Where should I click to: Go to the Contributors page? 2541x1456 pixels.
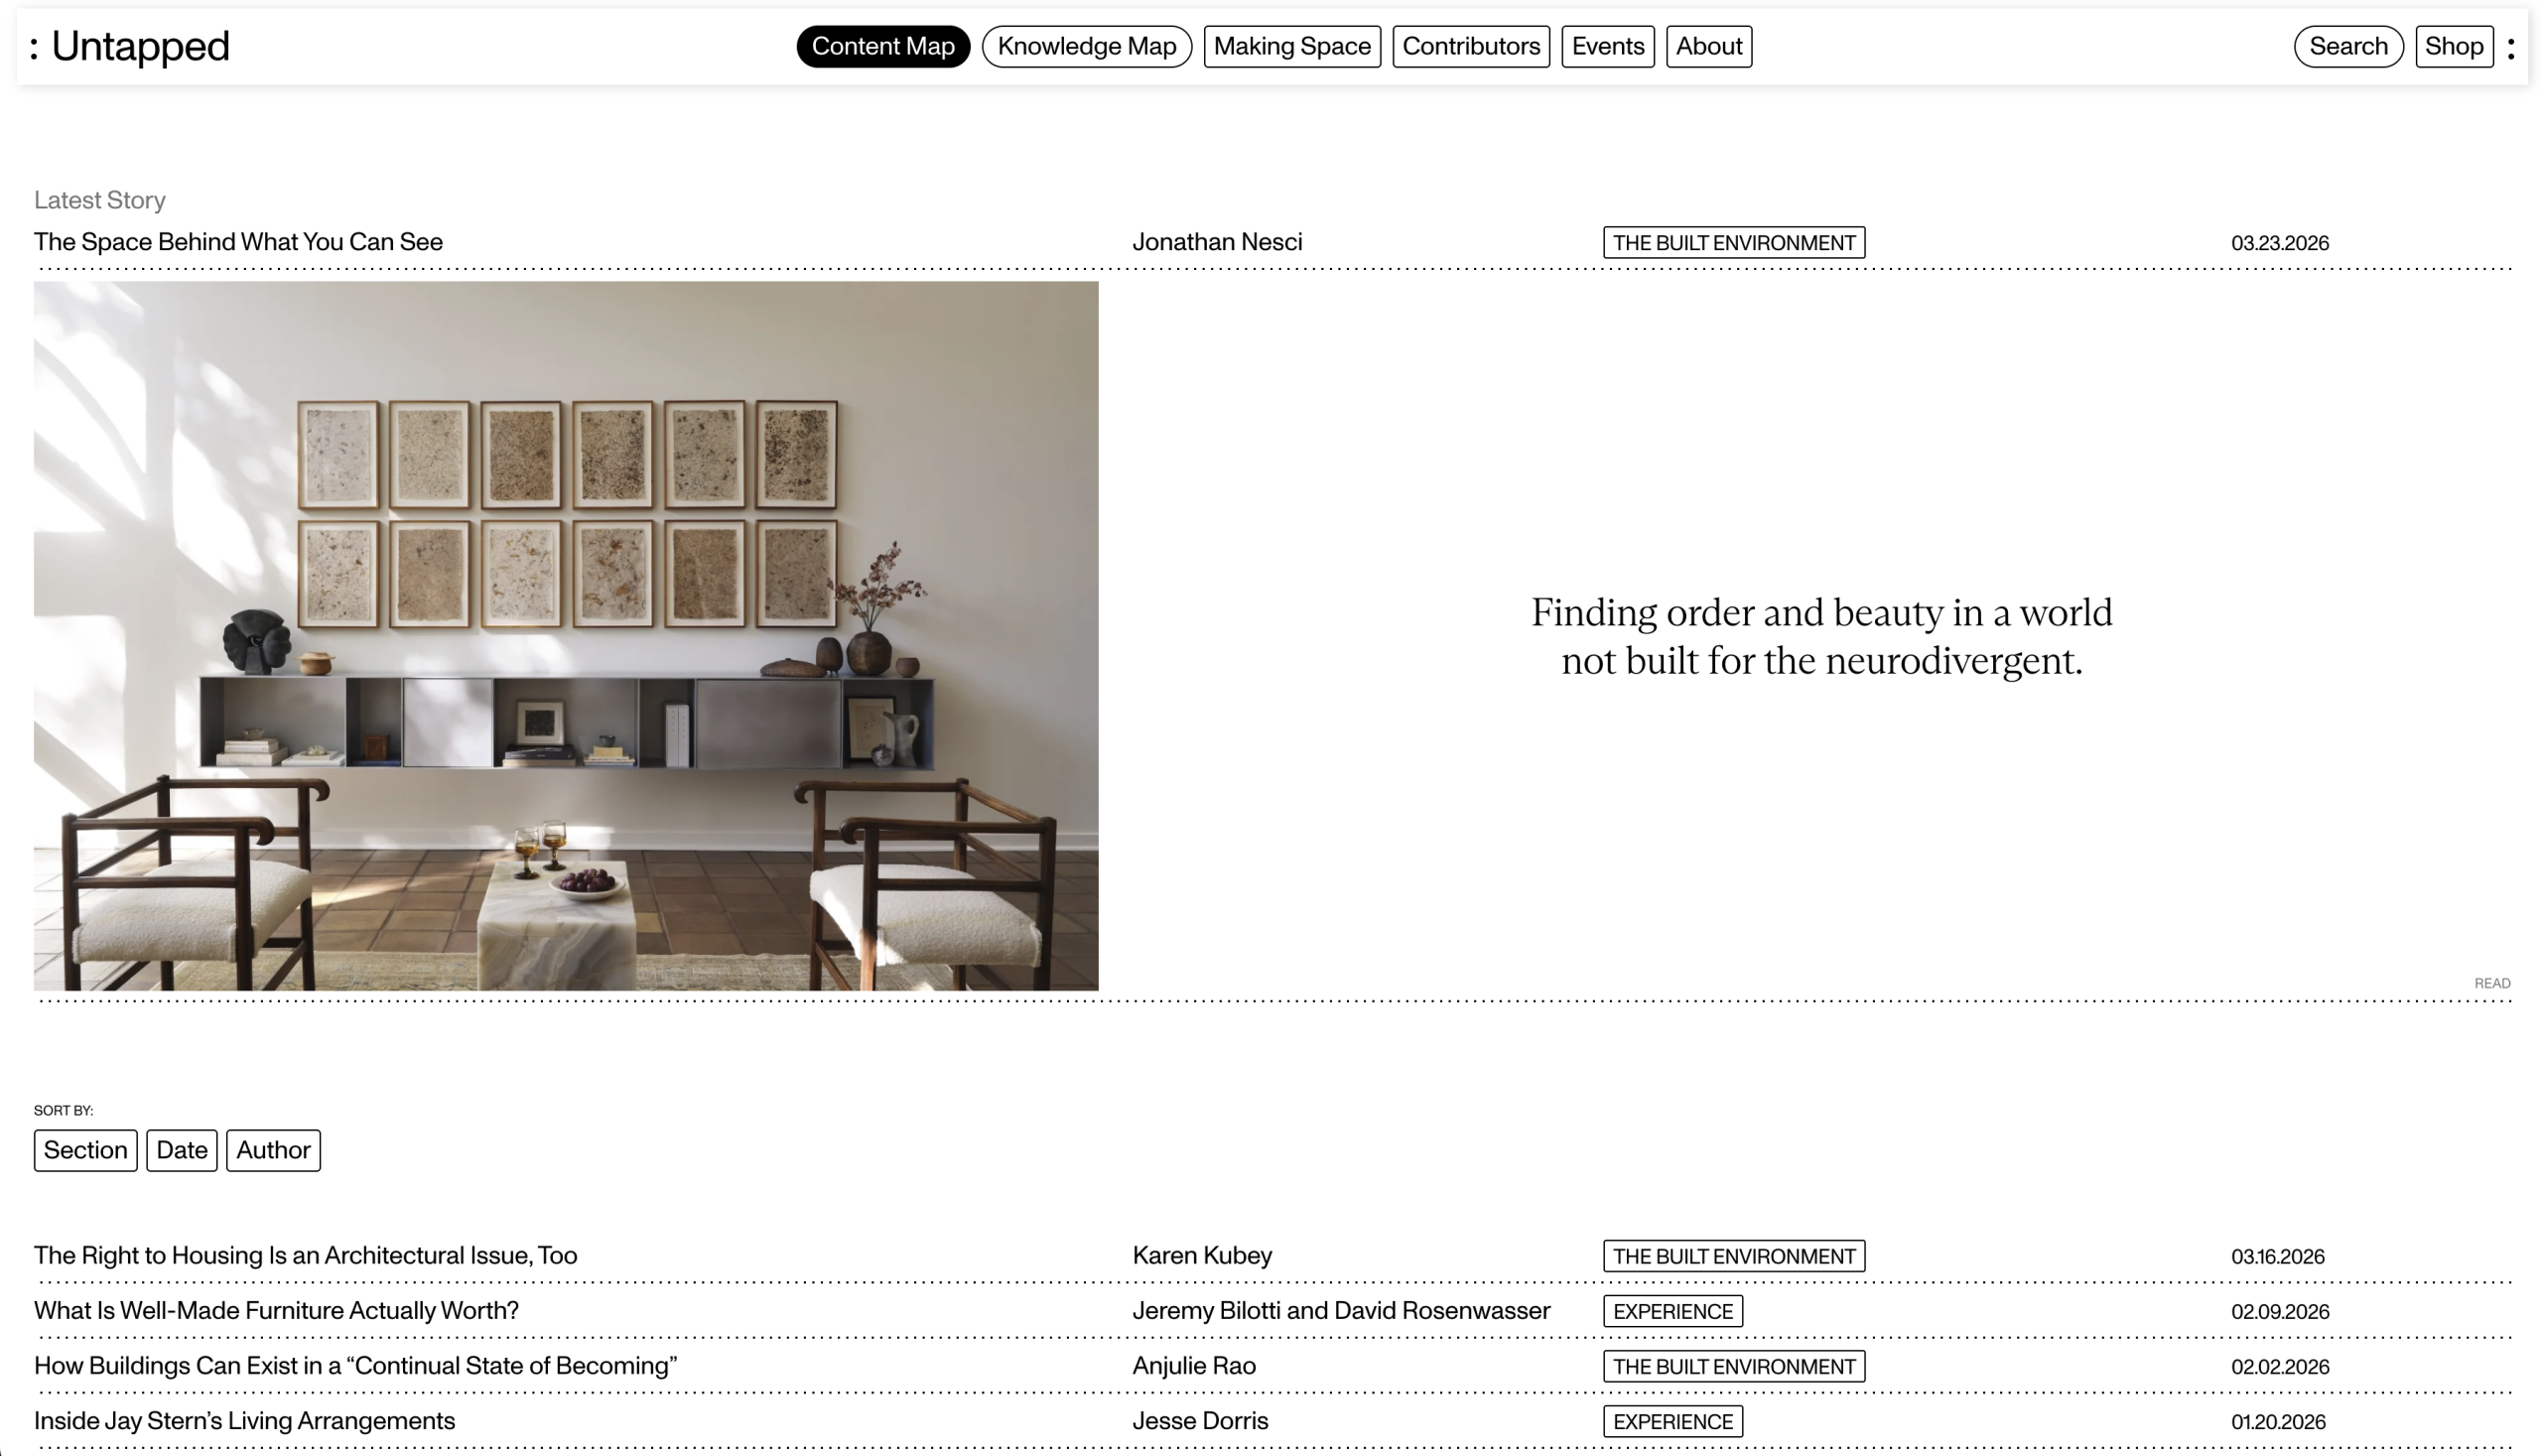pyautogui.click(x=1470, y=46)
